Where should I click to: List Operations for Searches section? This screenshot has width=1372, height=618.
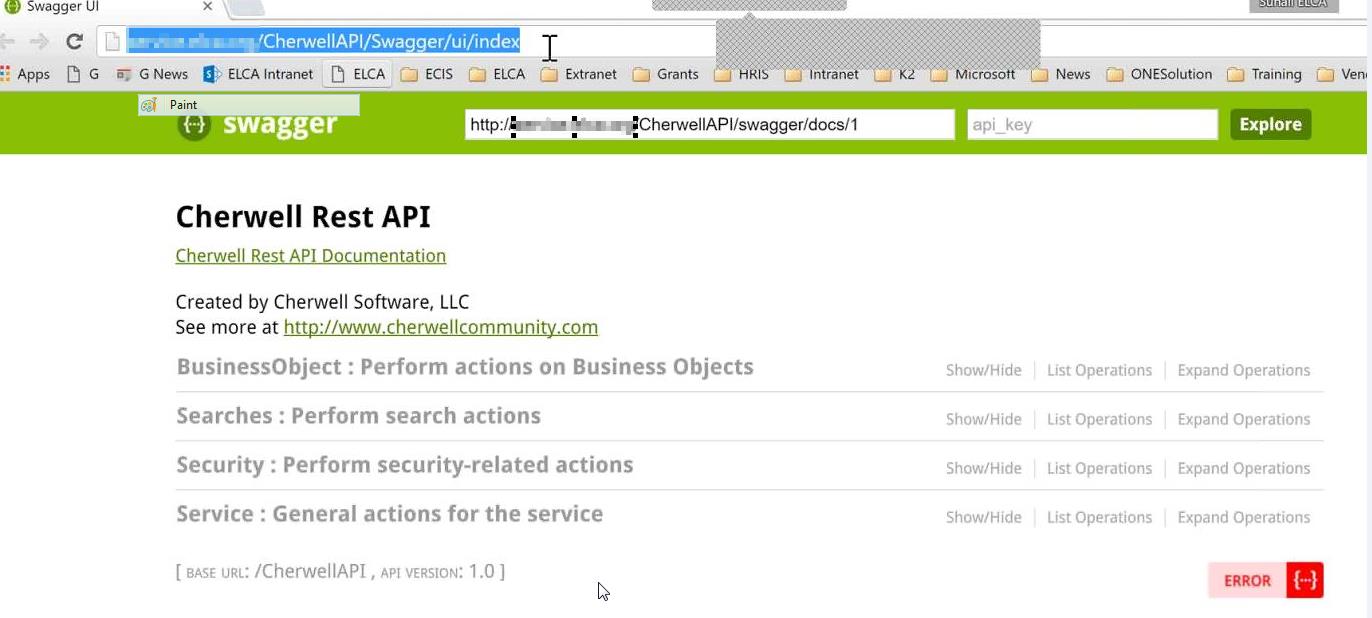pos(1099,419)
